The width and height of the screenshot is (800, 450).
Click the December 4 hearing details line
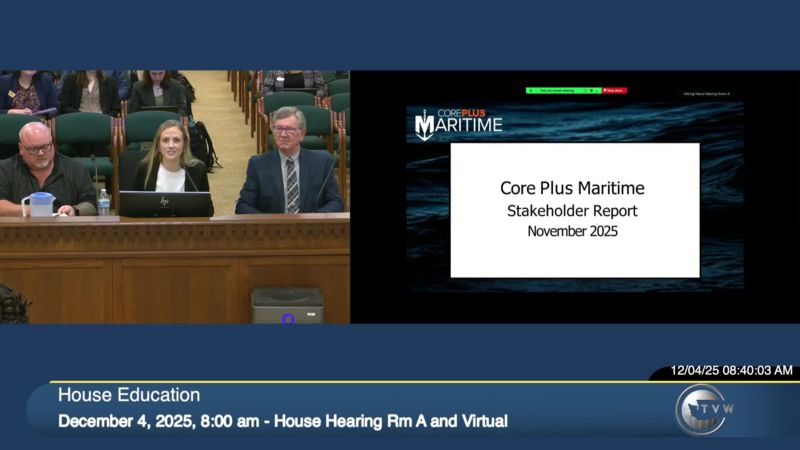click(282, 421)
